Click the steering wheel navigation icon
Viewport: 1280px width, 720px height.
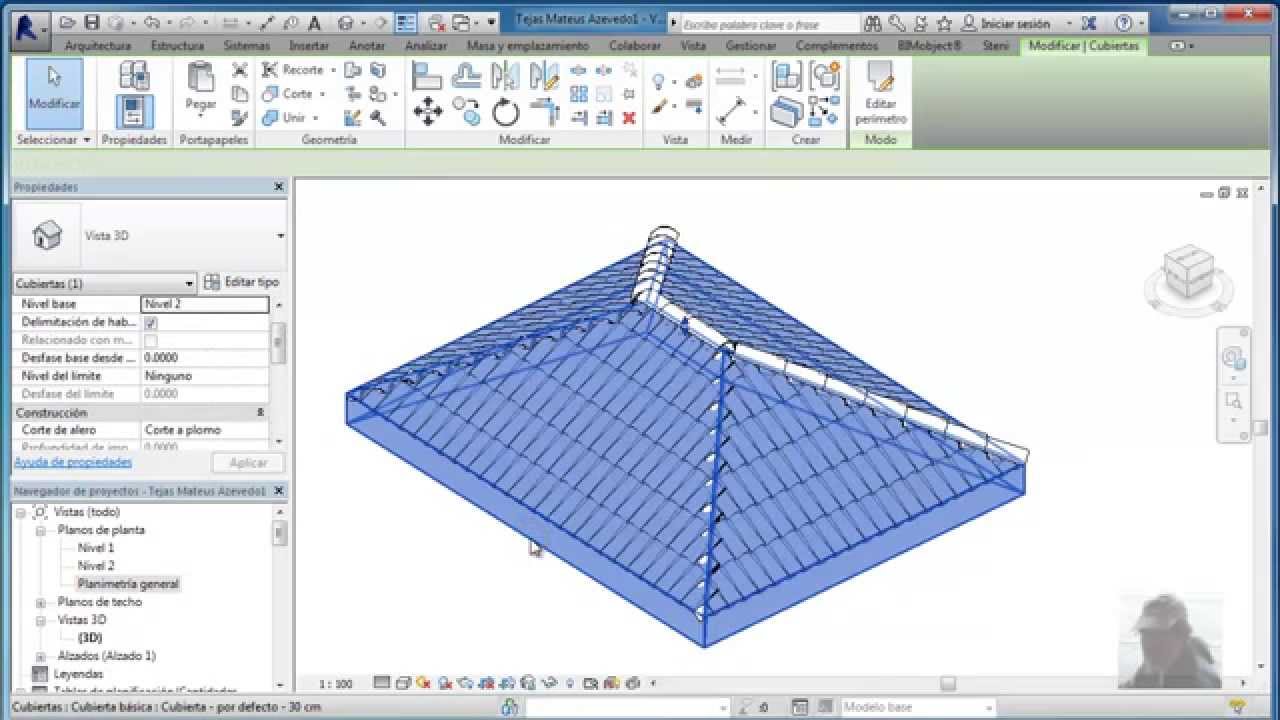(1233, 359)
